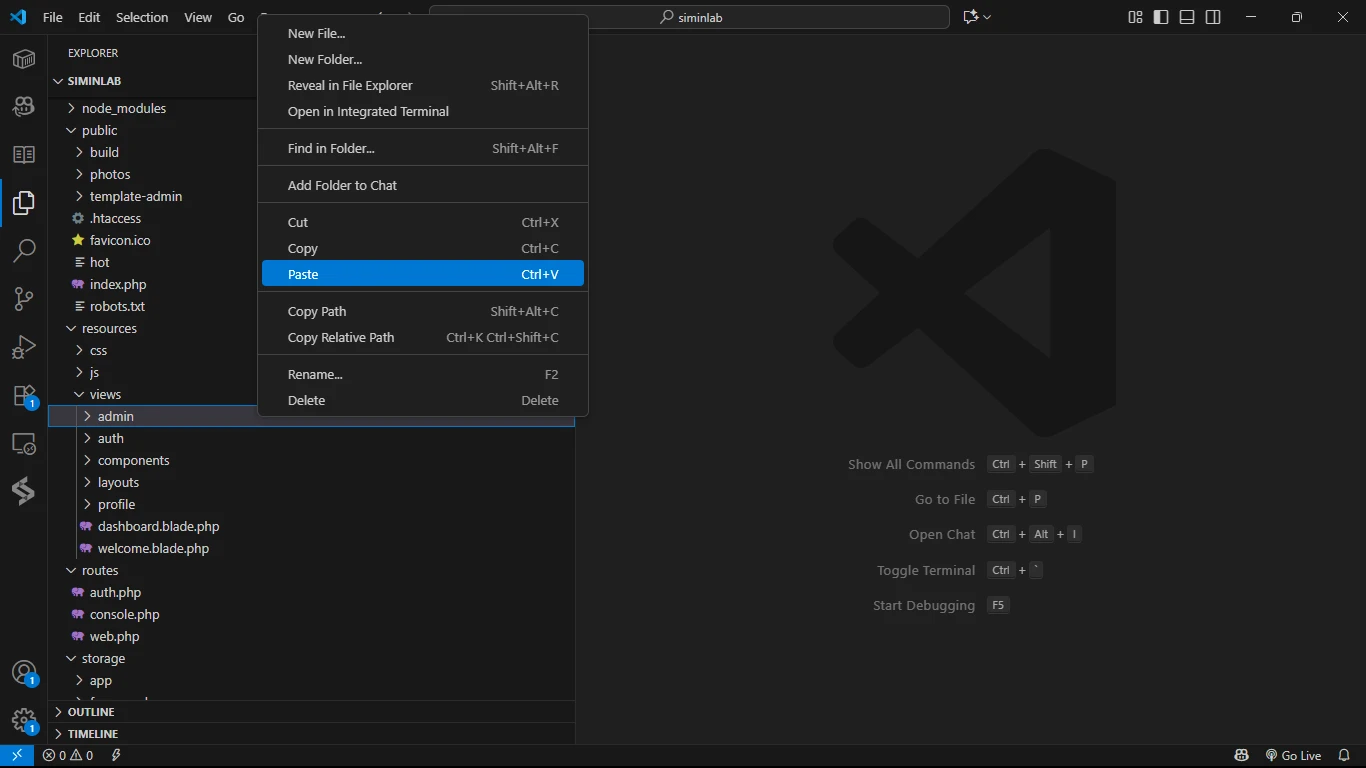Open Remote Explorer in activity bar
This screenshot has width=1366, height=768.
(24, 444)
